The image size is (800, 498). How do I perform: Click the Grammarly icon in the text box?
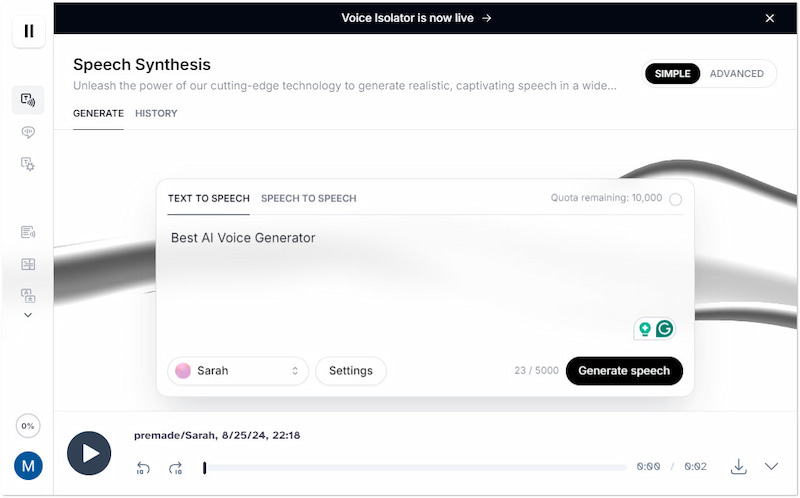664,328
